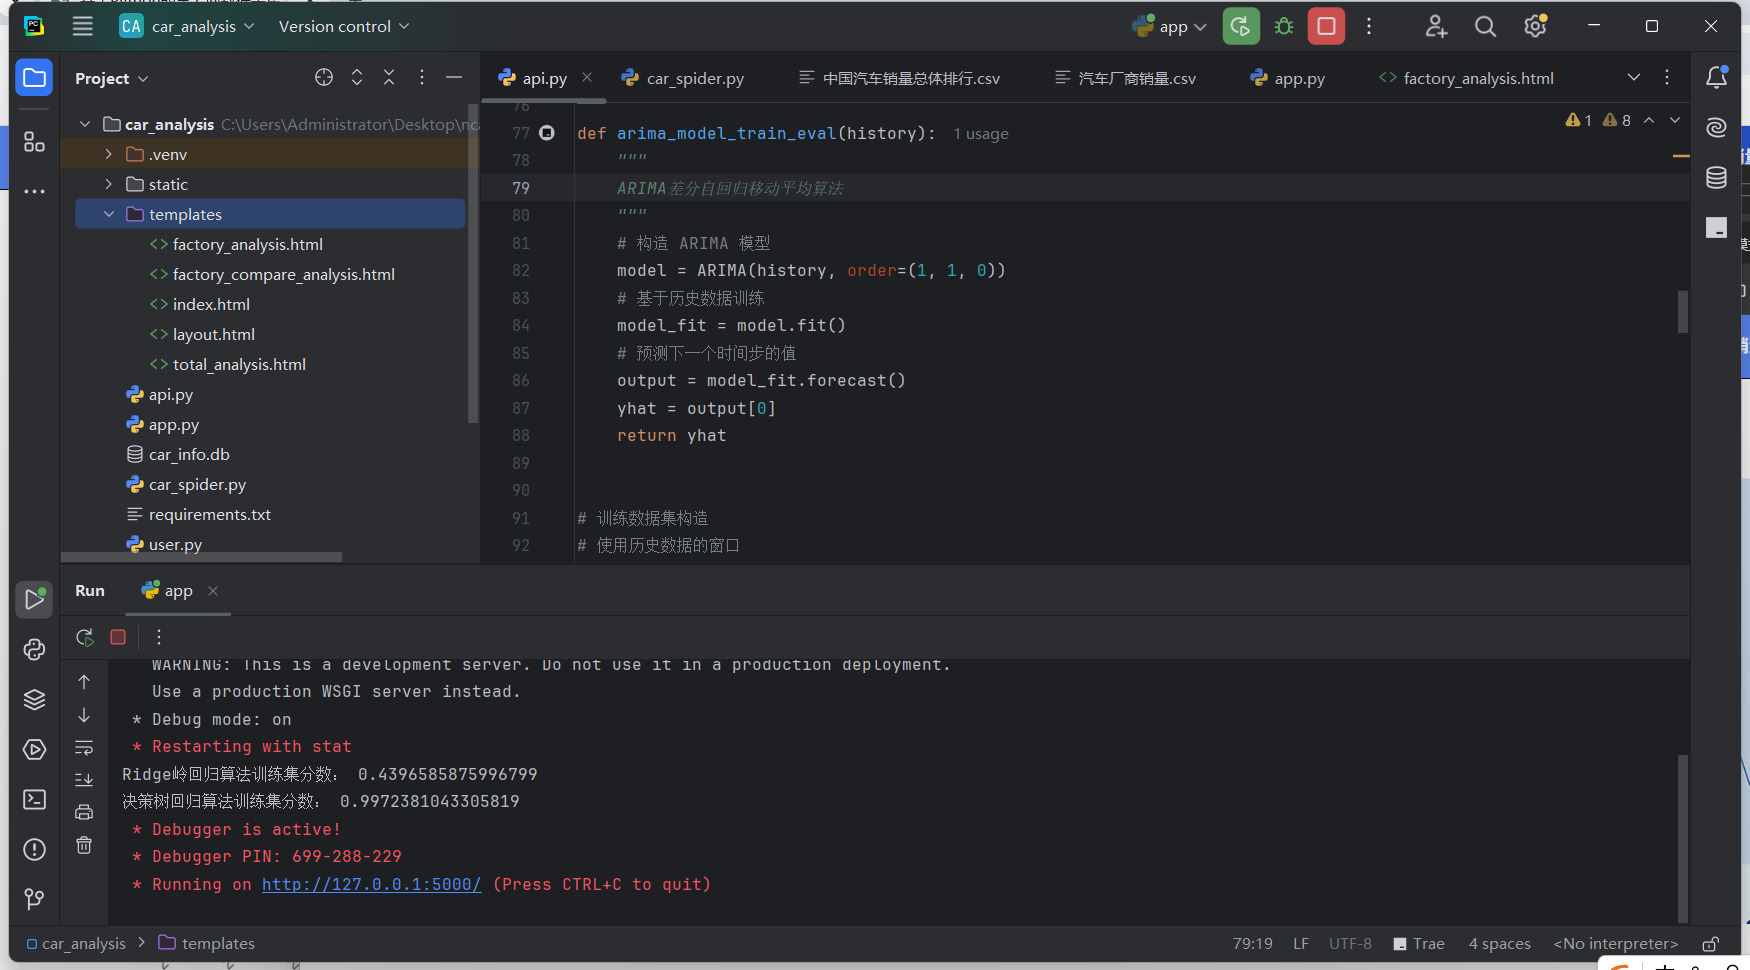Image resolution: width=1750 pixels, height=970 pixels.
Task: Jump down the stack trace arrow
Action: (84, 715)
